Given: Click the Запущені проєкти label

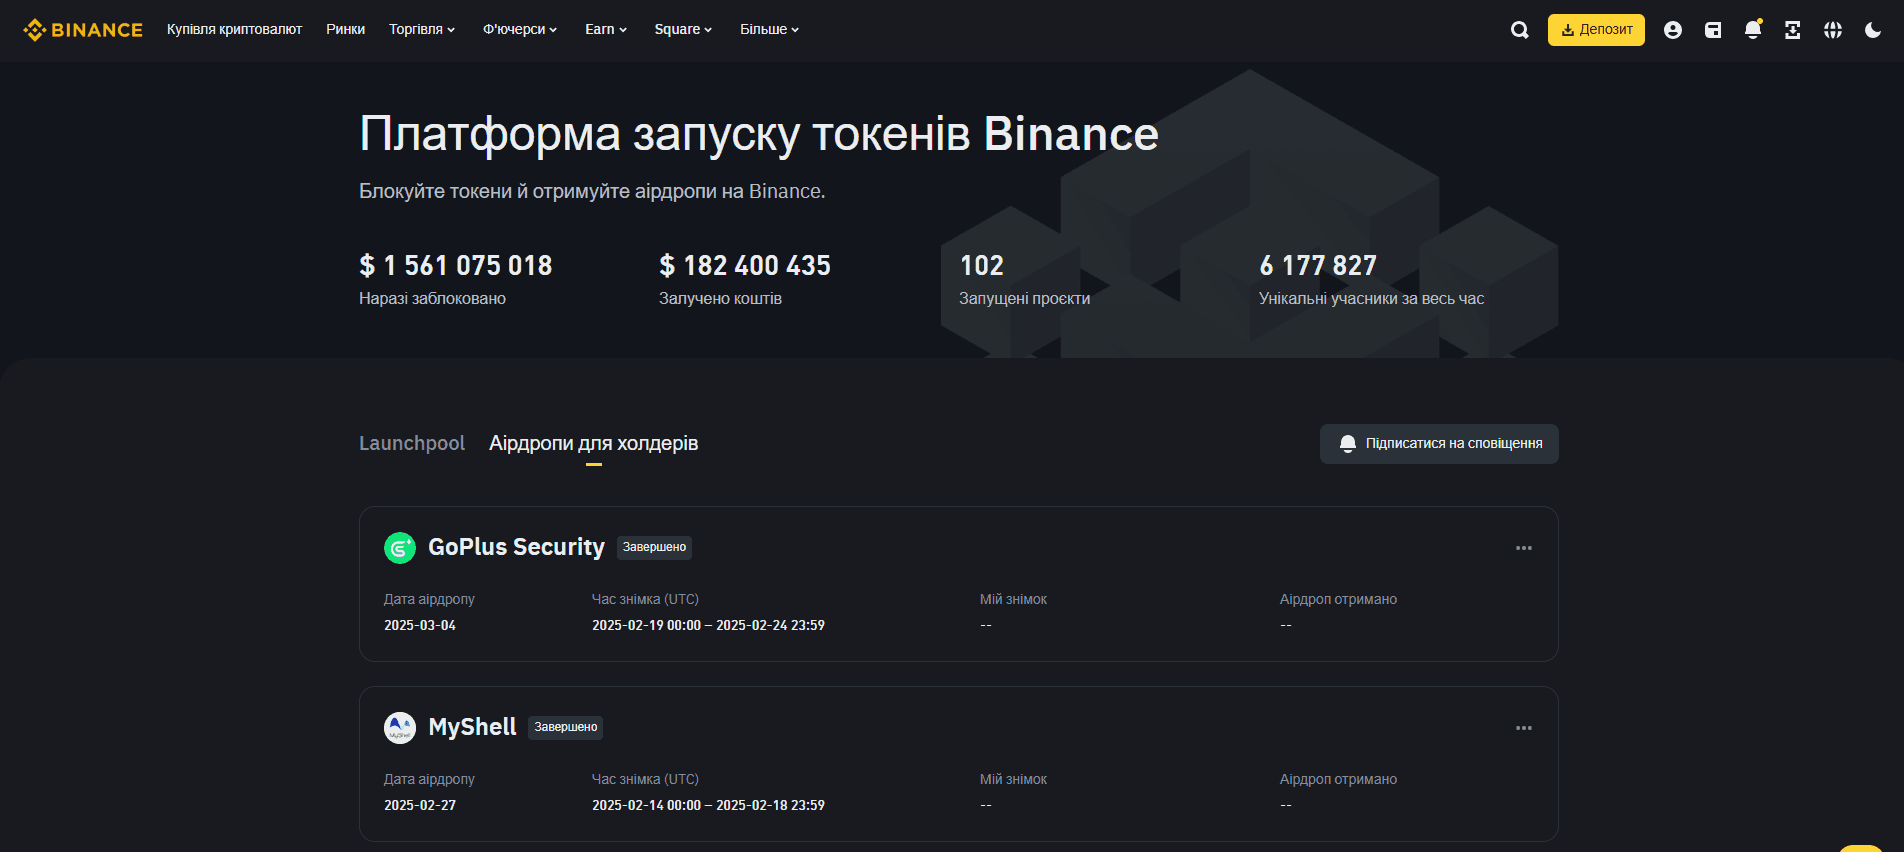Looking at the screenshot, I should click(x=1024, y=298).
